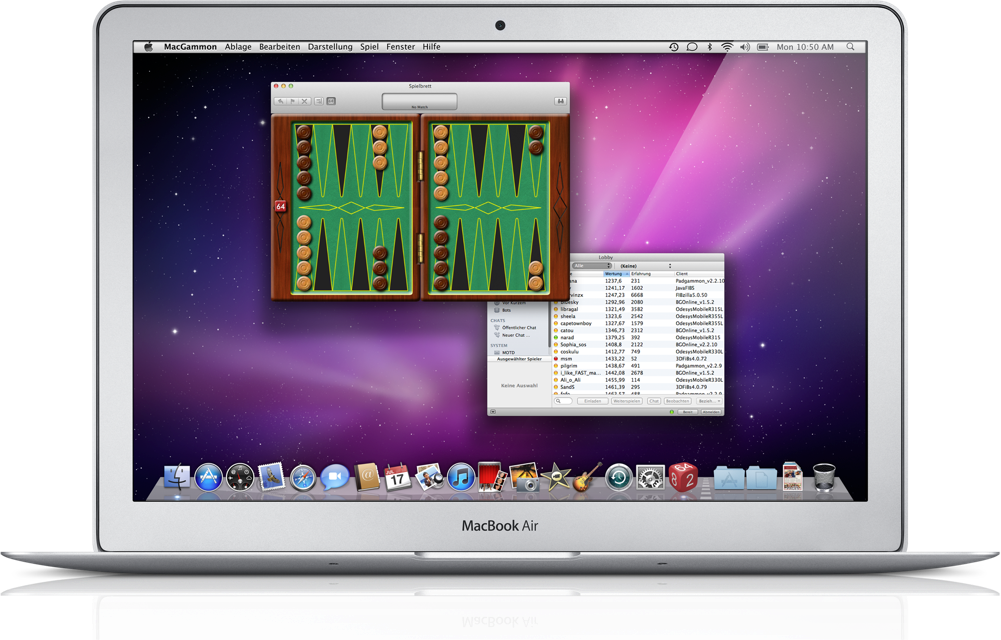1001x640 pixels.
Task: Open Mail stamp icon in the Dock
Action: point(271,477)
